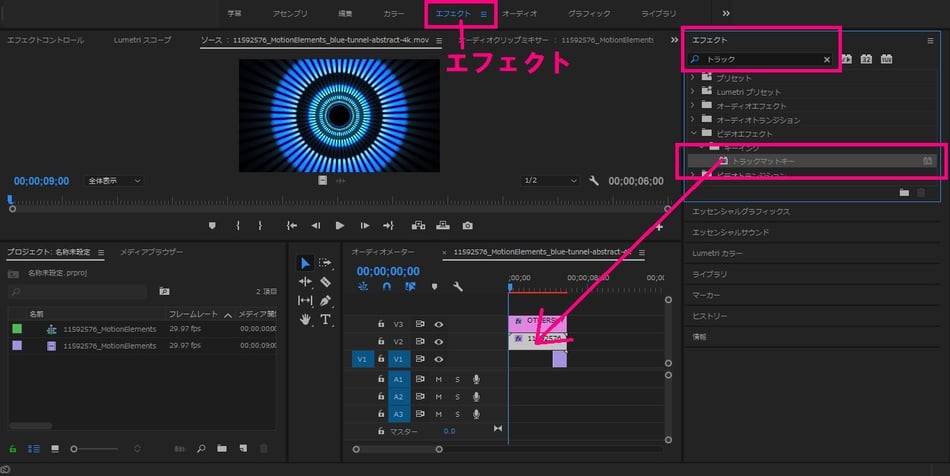Screen dimensions: 950x476
Task: Open the エッセンシャルグラフィックス panel
Action: coord(741,212)
